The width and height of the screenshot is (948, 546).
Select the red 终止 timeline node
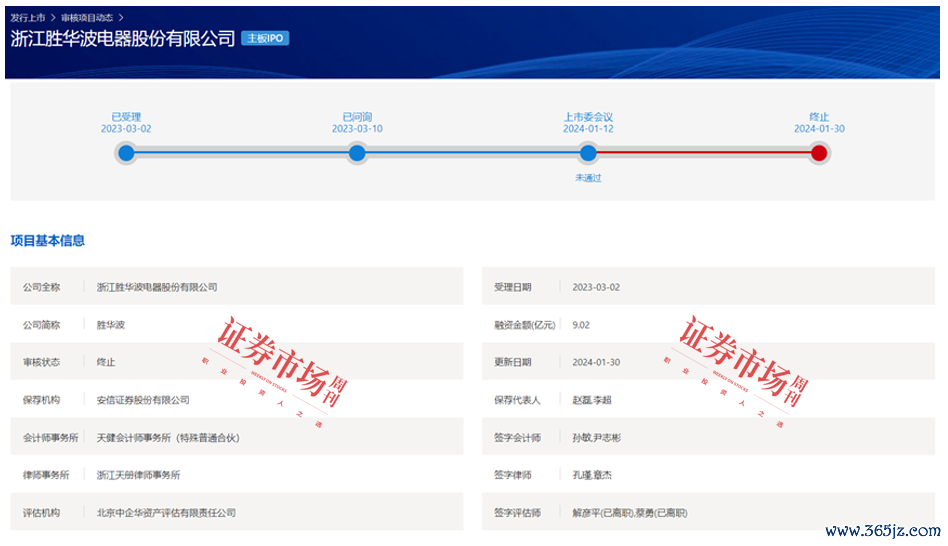point(819,153)
